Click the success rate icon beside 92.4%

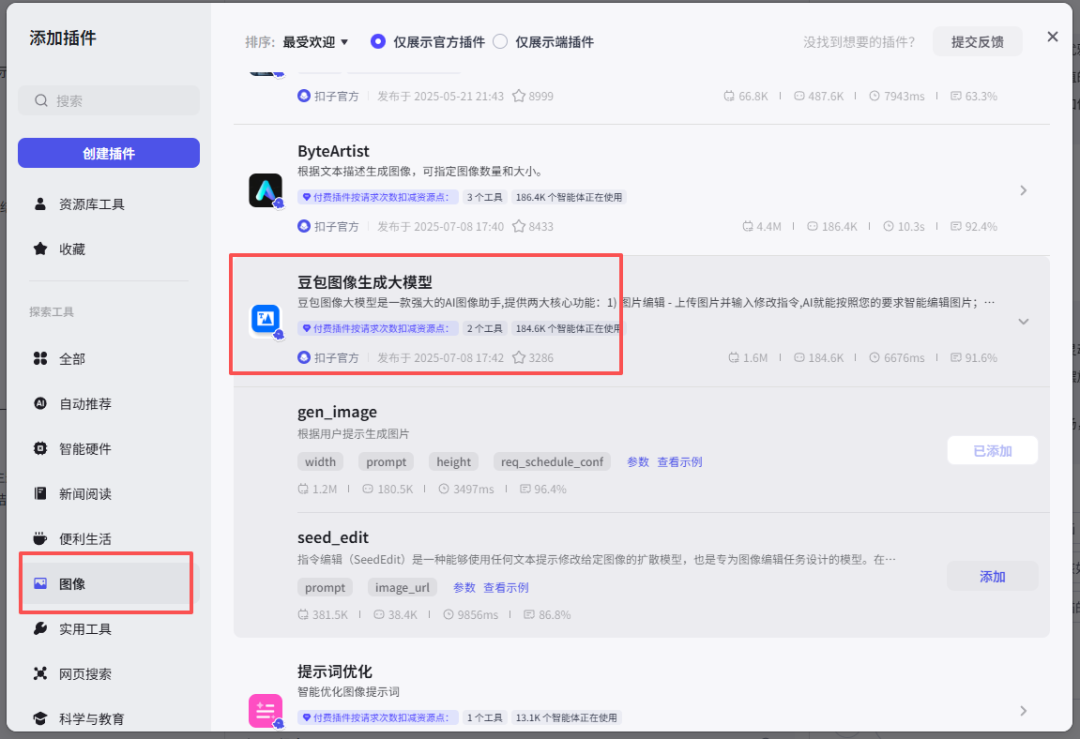coord(955,226)
